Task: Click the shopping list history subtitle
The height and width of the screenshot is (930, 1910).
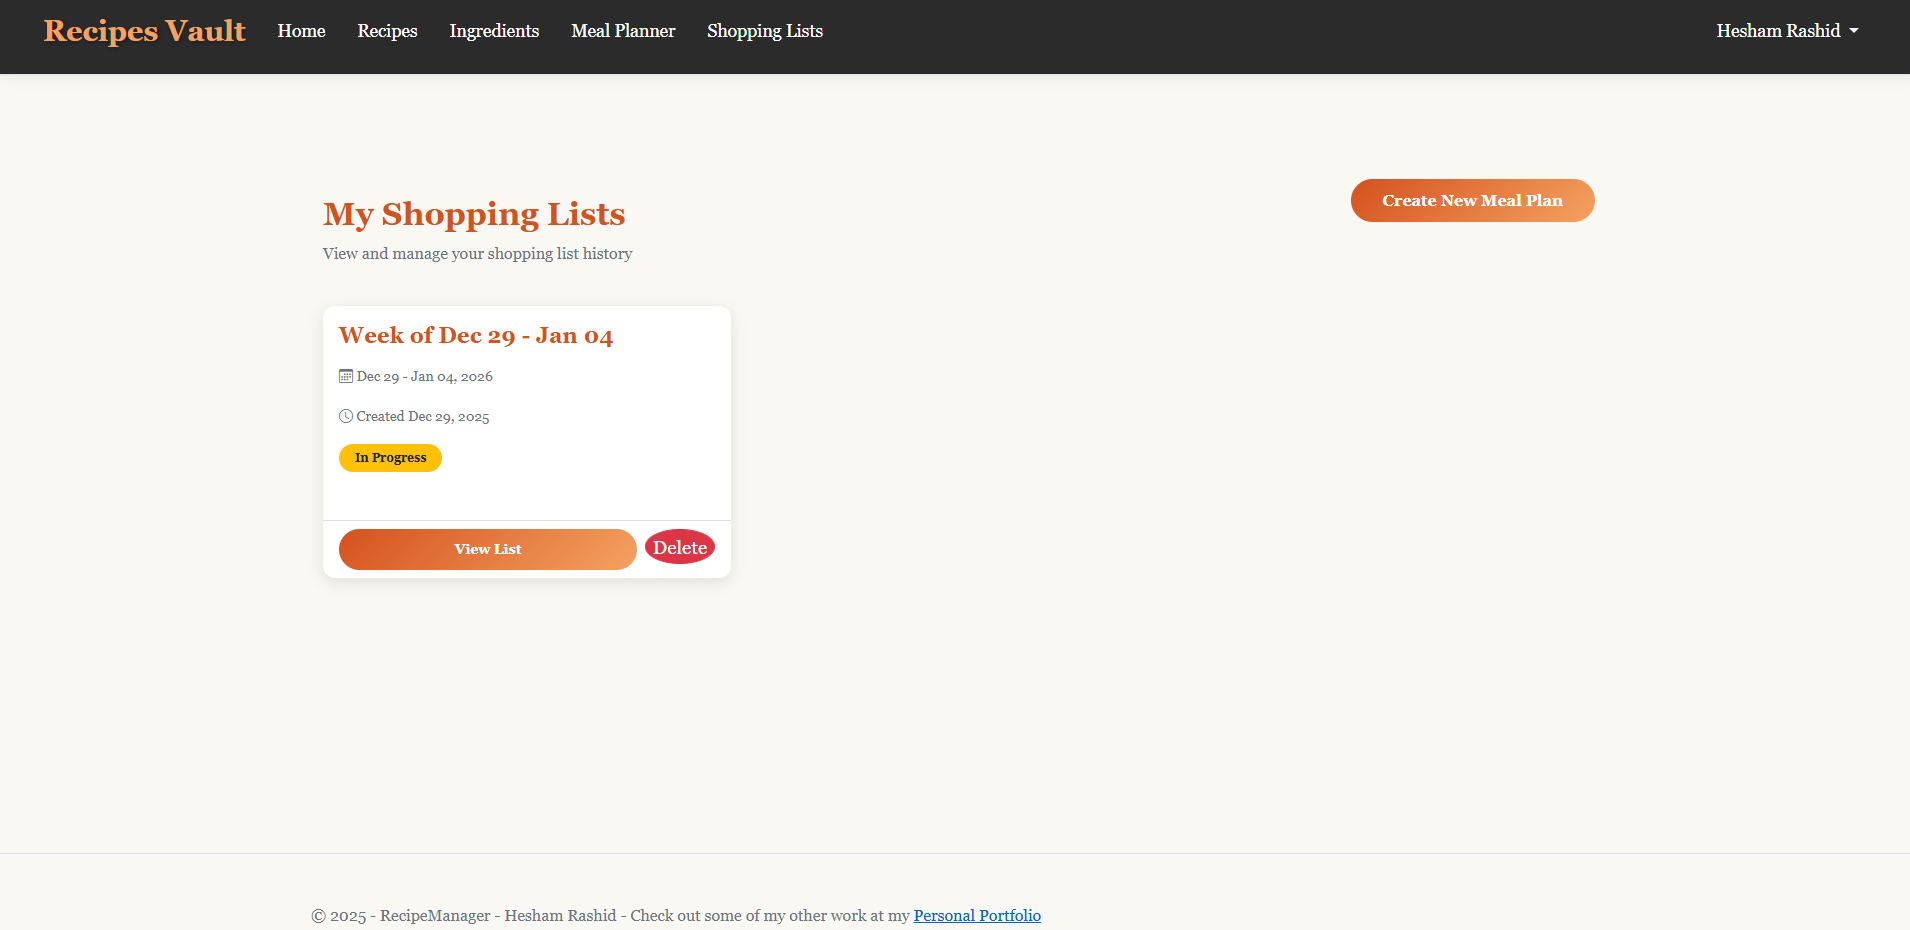Action: tap(477, 254)
